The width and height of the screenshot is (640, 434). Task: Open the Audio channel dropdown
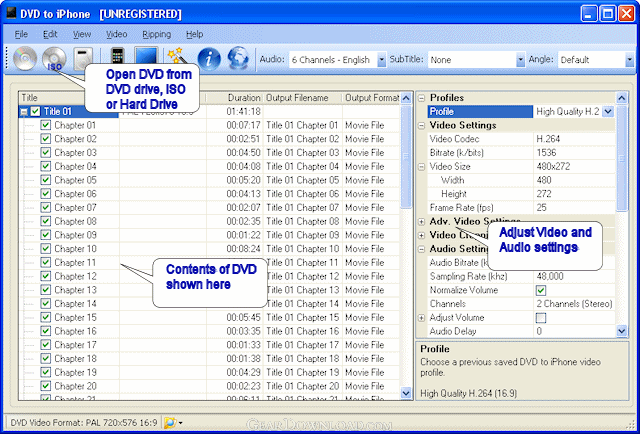381,60
